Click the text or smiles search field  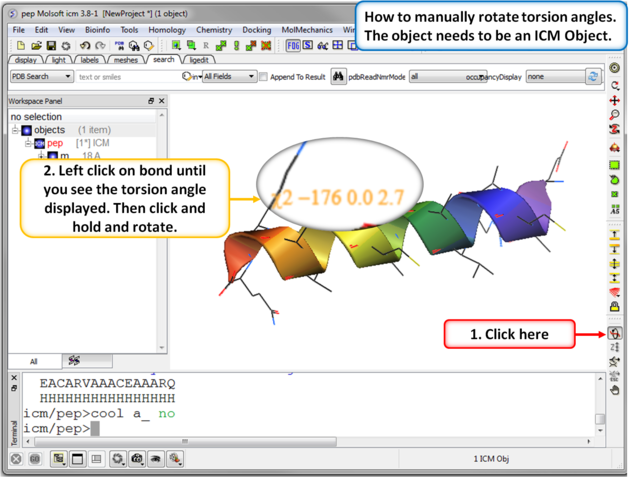click(x=125, y=76)
